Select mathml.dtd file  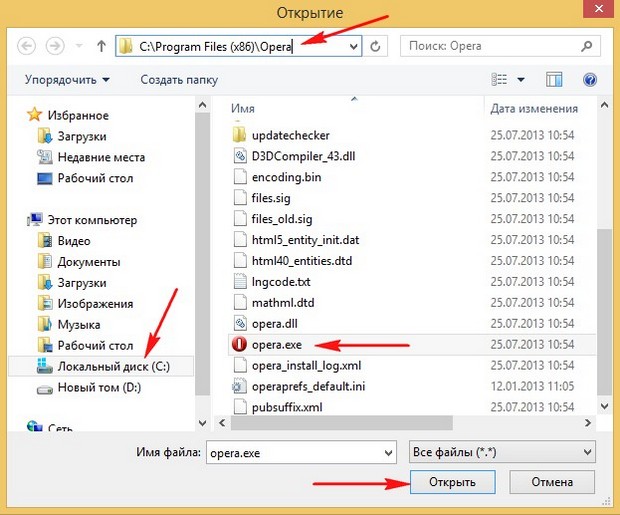[283, 303]
